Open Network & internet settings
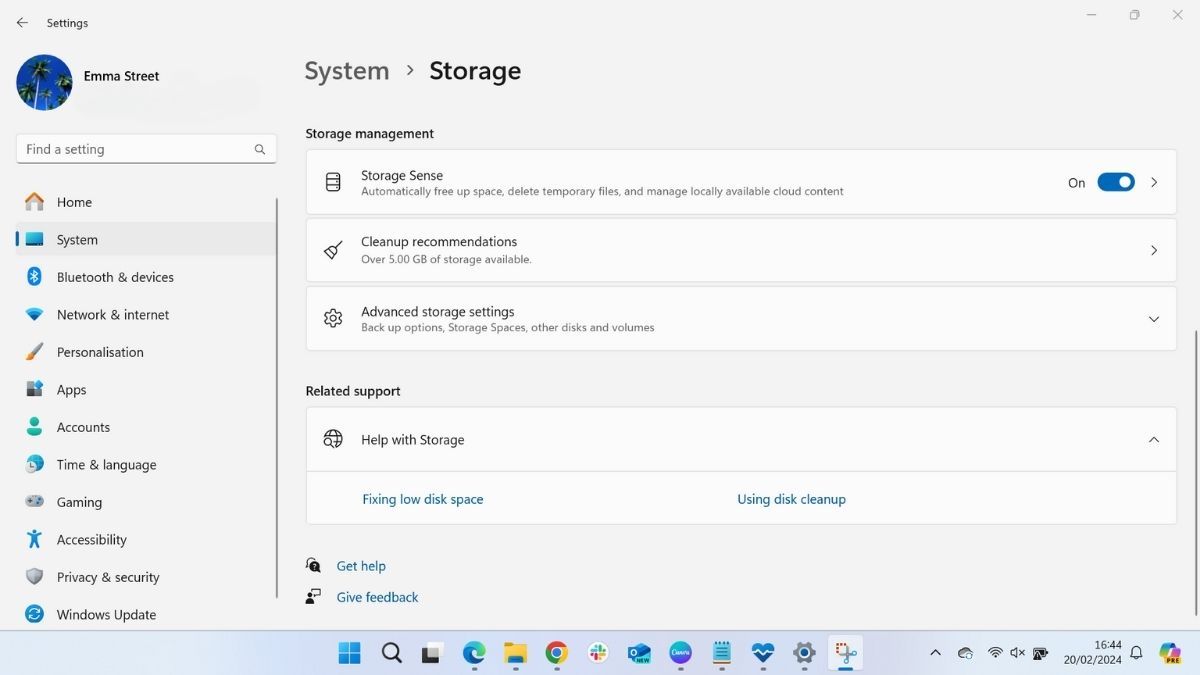The width and height of the screenshot is (1200, 675). tap(112, 314)
